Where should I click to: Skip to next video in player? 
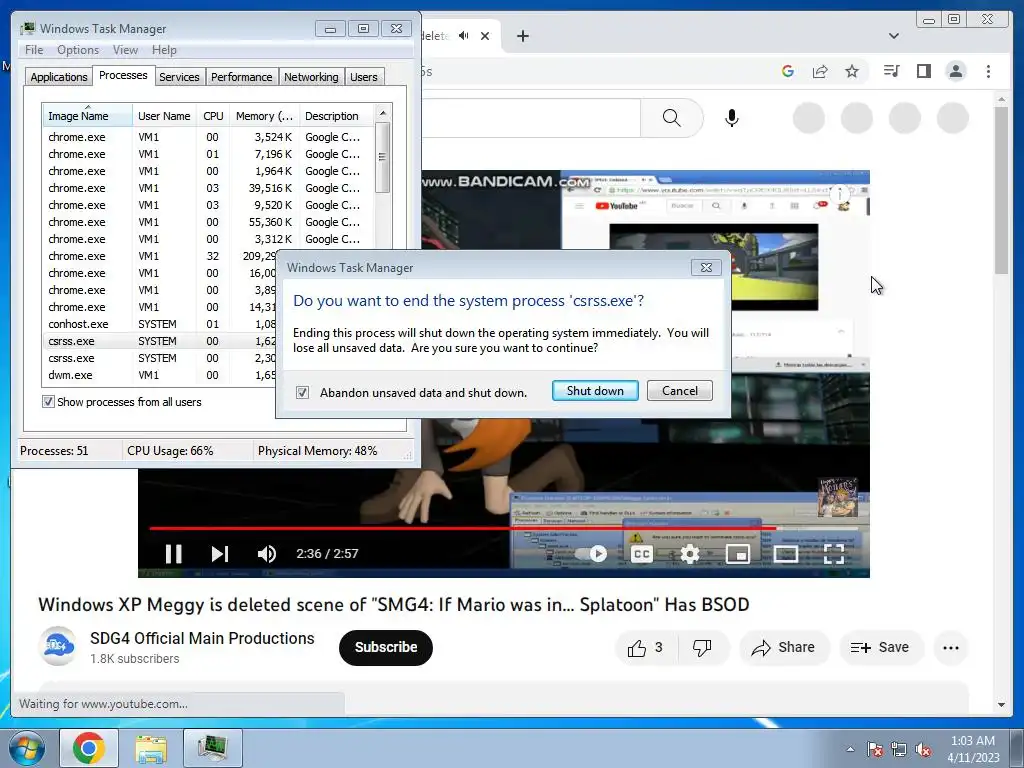220,554
